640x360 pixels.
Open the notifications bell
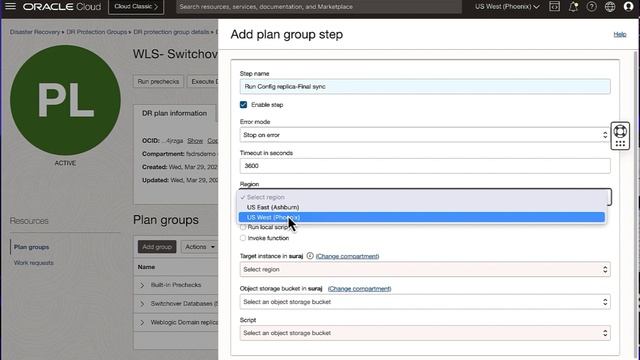pyautogui.click(x=573, y=7)
